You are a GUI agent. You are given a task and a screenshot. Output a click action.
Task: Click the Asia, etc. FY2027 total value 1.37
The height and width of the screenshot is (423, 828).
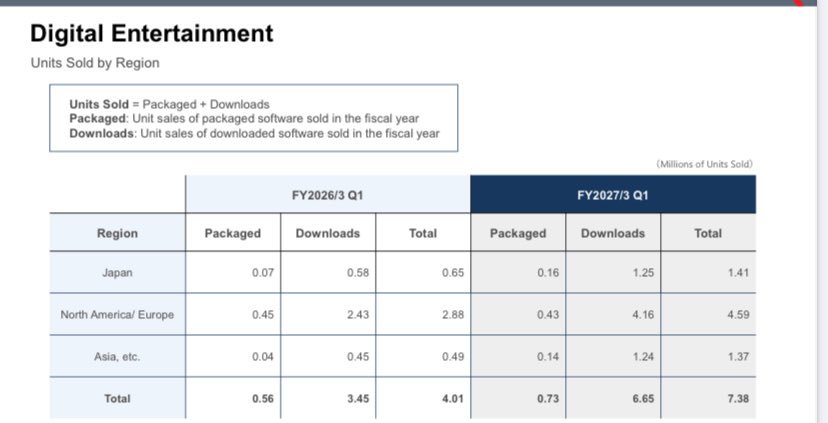click(x=738, y=356)
